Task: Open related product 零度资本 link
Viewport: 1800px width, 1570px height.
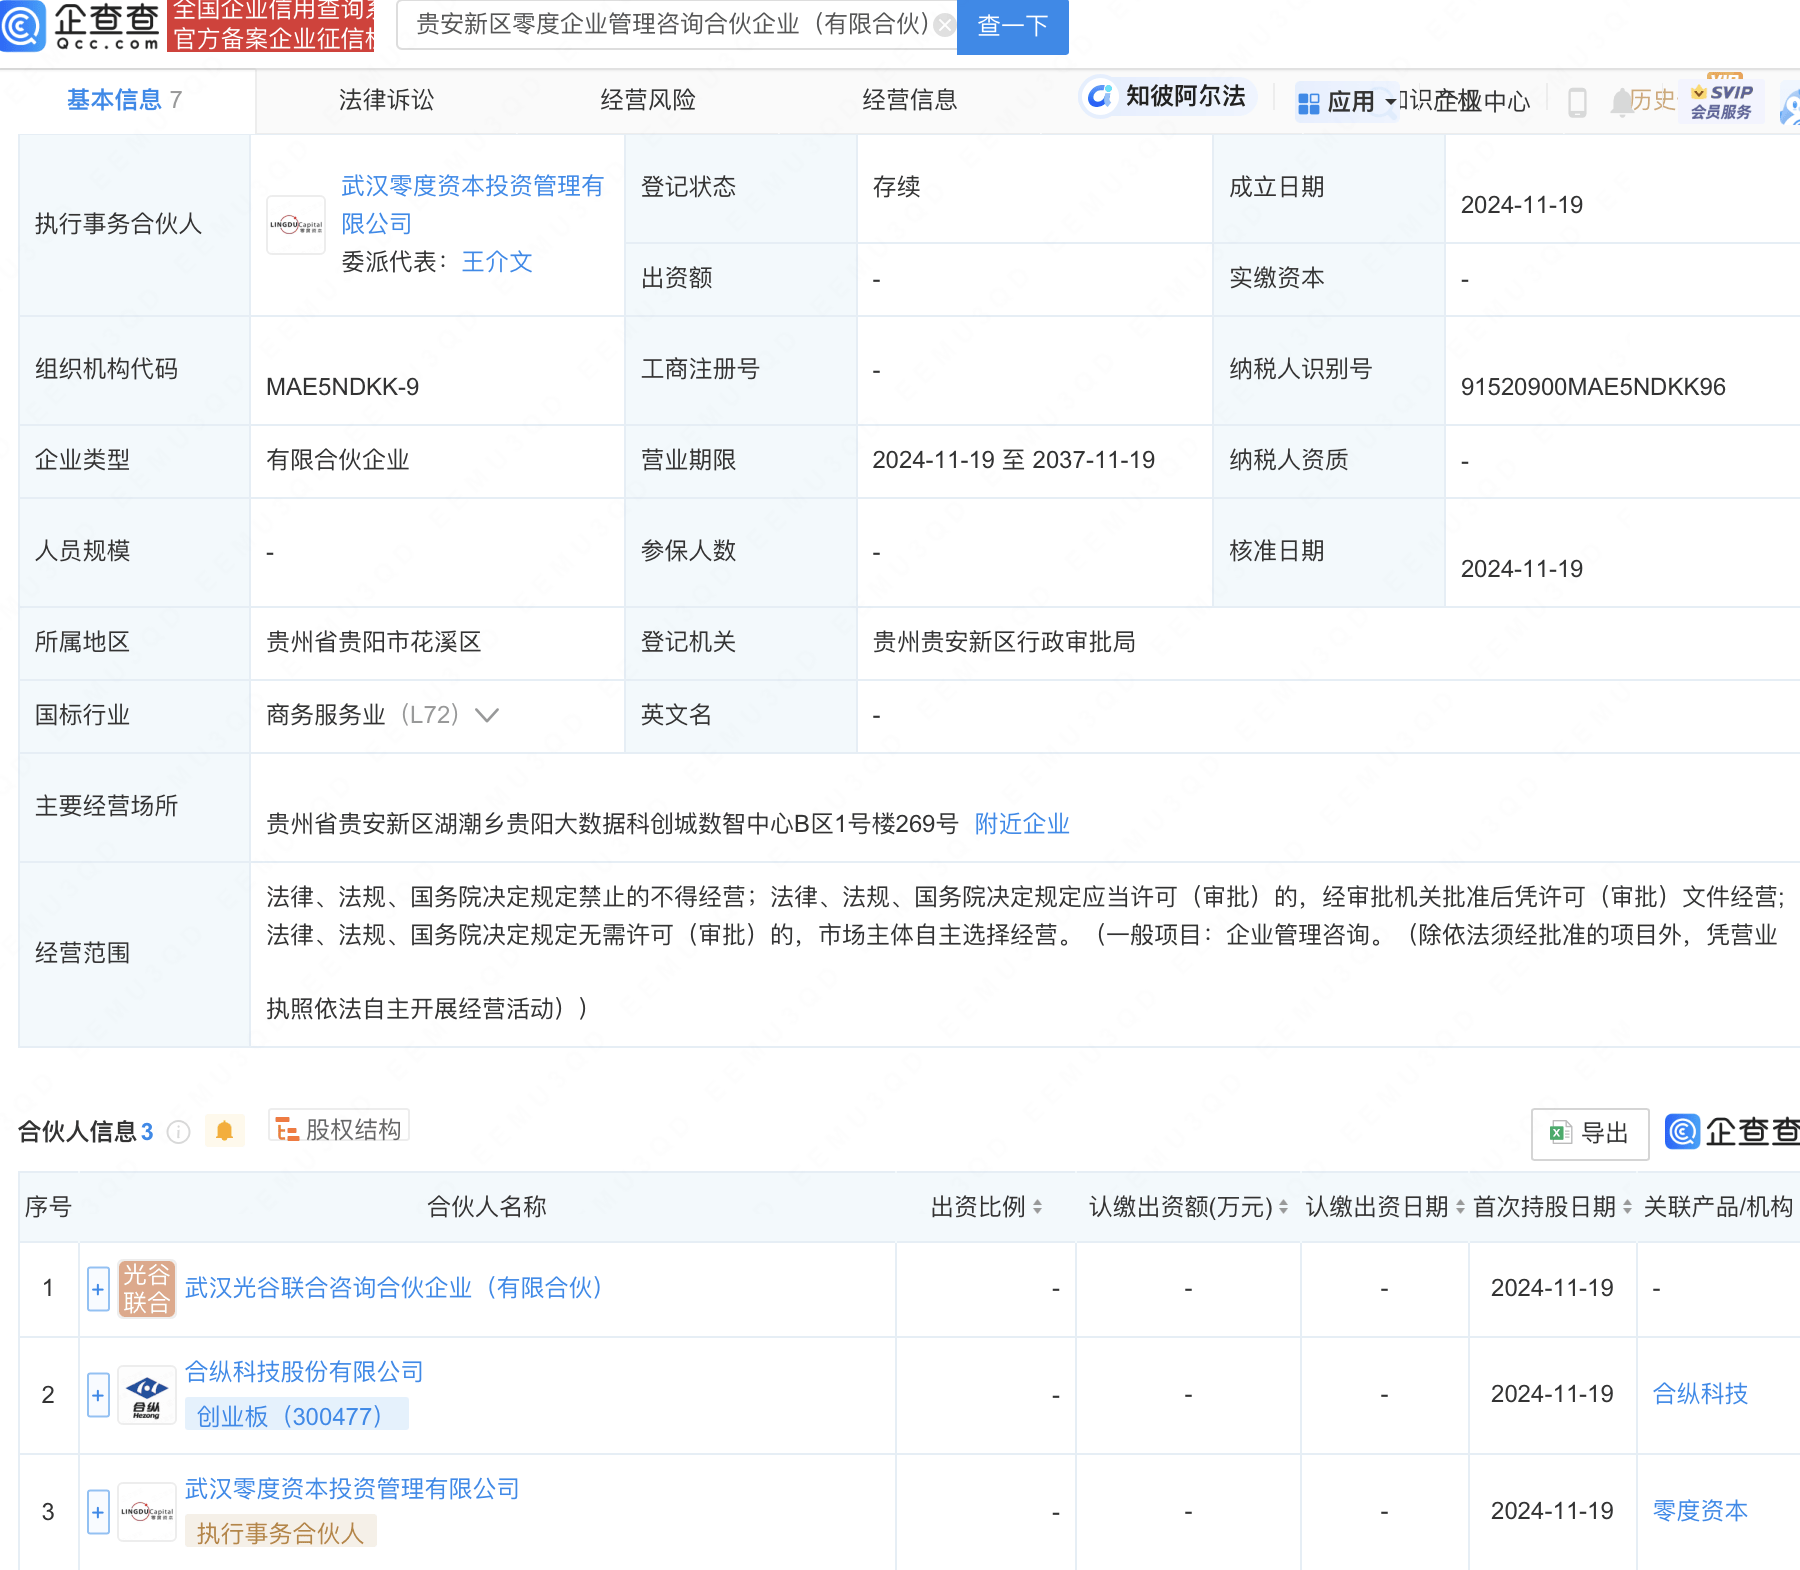Action: (x=1700, y=1511)
